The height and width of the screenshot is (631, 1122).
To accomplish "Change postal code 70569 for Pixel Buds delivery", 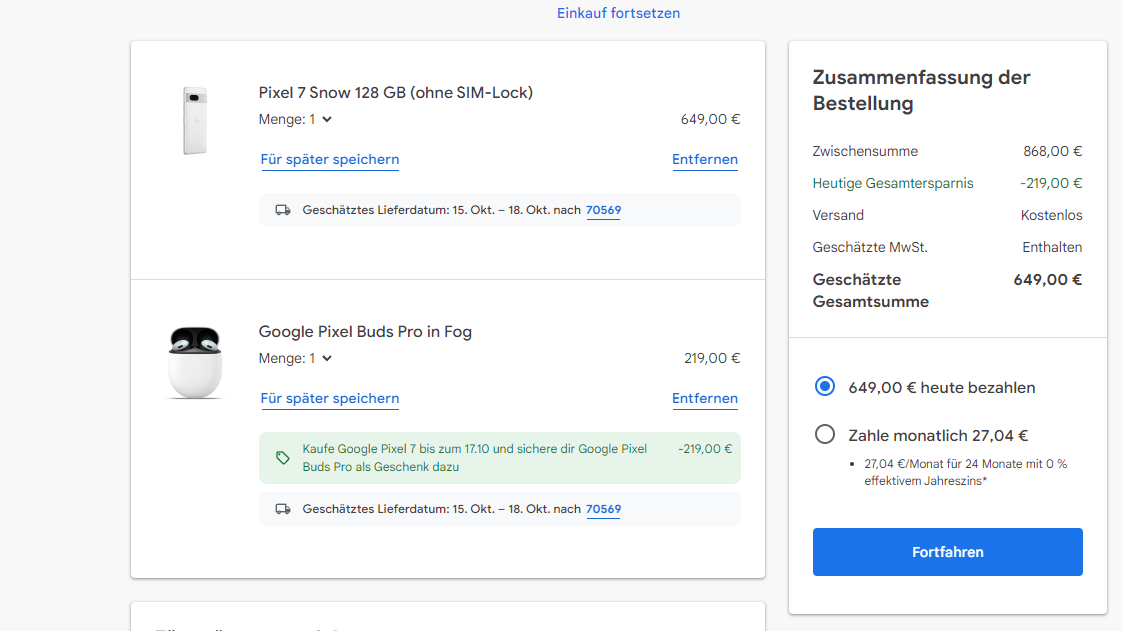I will click(x=603, y=509).
